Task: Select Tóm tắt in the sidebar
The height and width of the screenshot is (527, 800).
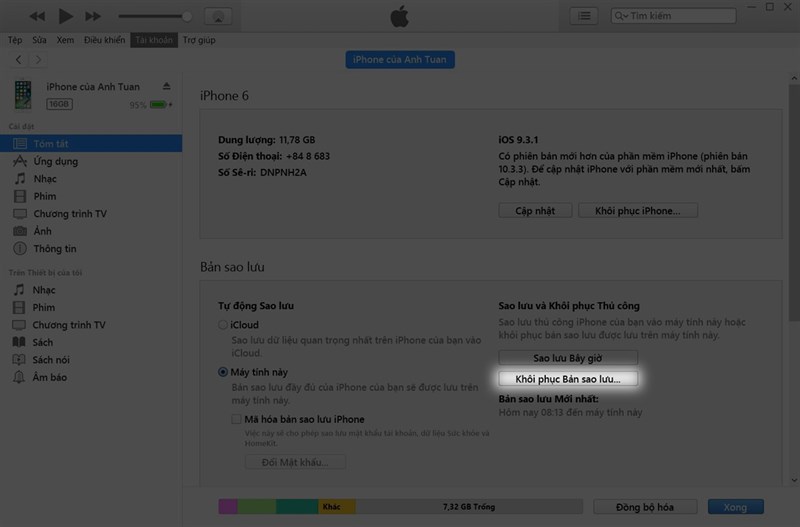Action: [x=91, y=143]
